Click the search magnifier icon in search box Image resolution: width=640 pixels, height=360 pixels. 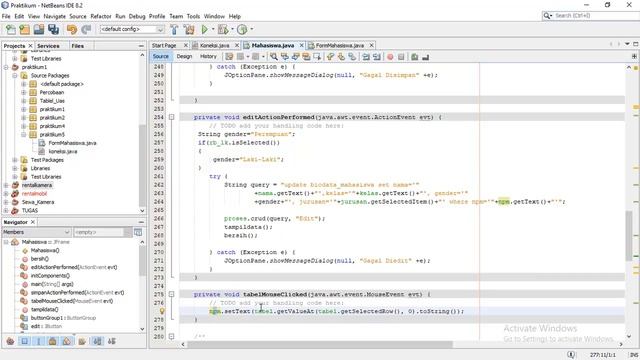click(546, 16)
